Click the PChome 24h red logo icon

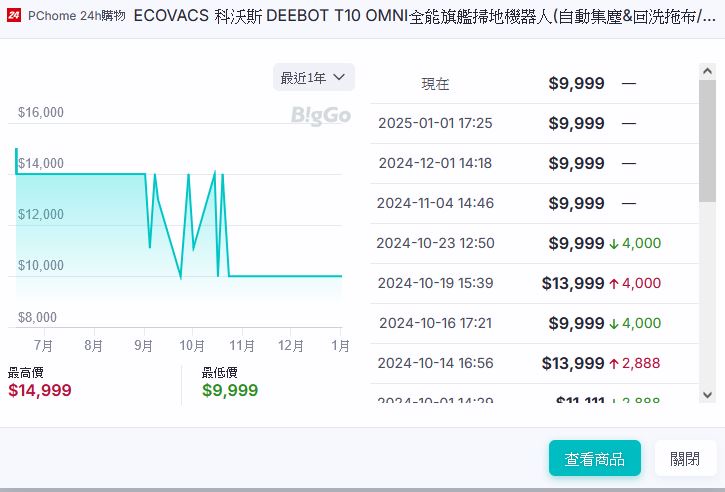pyautogui.click(x=14, y=16)
